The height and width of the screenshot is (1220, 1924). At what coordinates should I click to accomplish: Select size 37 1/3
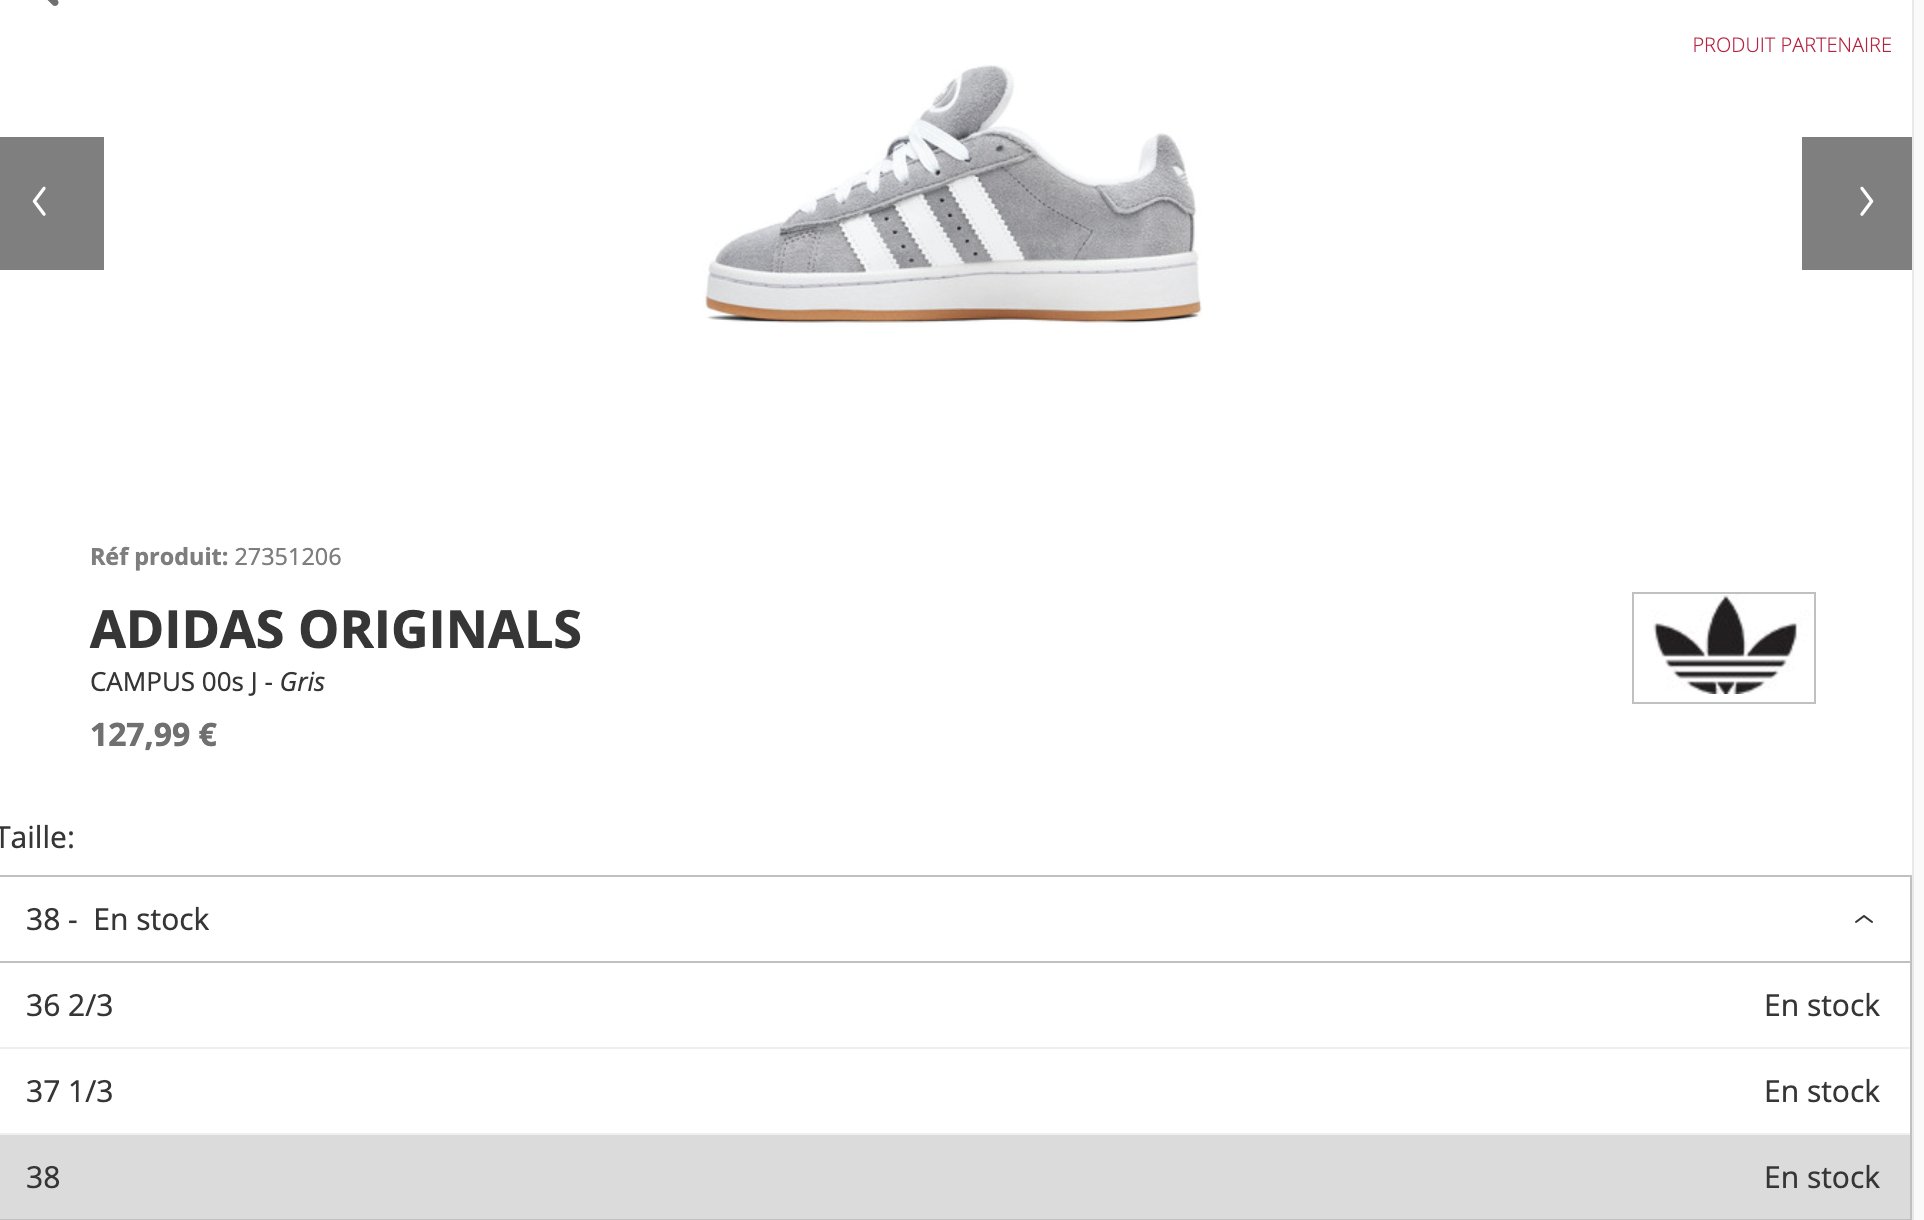955,1091
